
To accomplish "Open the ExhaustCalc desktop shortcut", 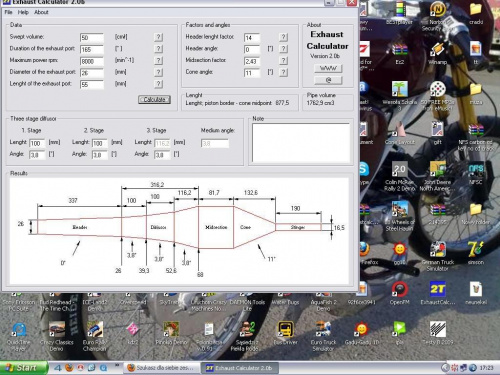I will [x=437, y=293].
